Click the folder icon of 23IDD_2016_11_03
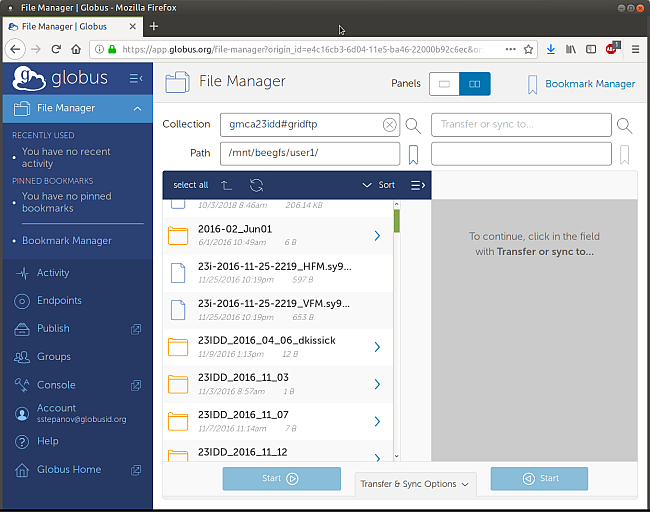 pos(178,384)
